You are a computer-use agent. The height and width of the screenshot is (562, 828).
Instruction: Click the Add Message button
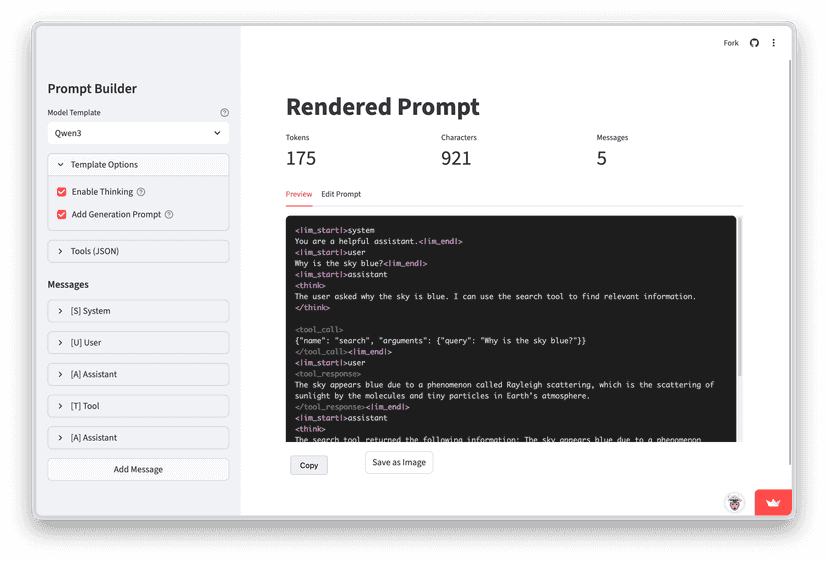point(138,469)
